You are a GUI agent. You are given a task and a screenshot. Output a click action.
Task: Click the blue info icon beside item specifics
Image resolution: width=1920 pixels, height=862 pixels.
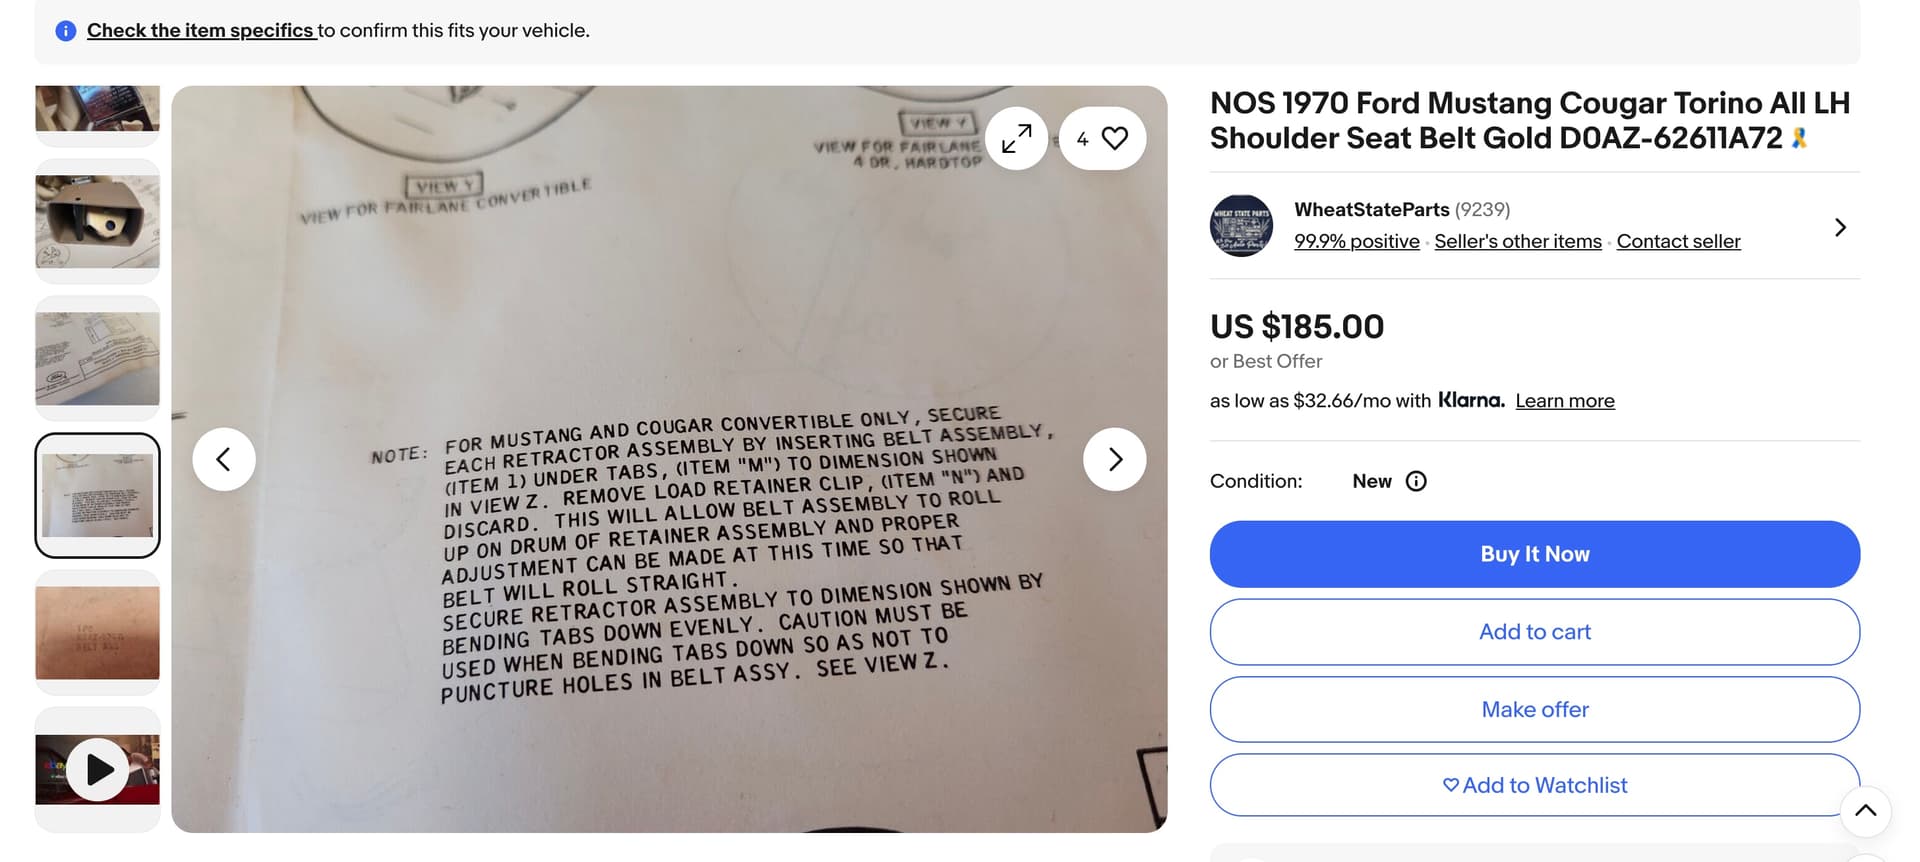[x=66, y=31]
